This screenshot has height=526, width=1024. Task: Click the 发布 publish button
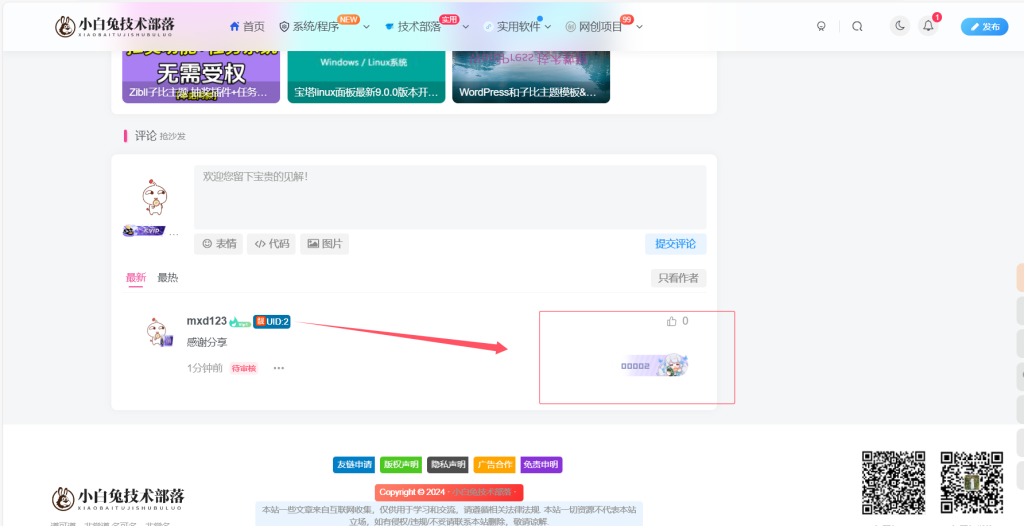[984, 27]
